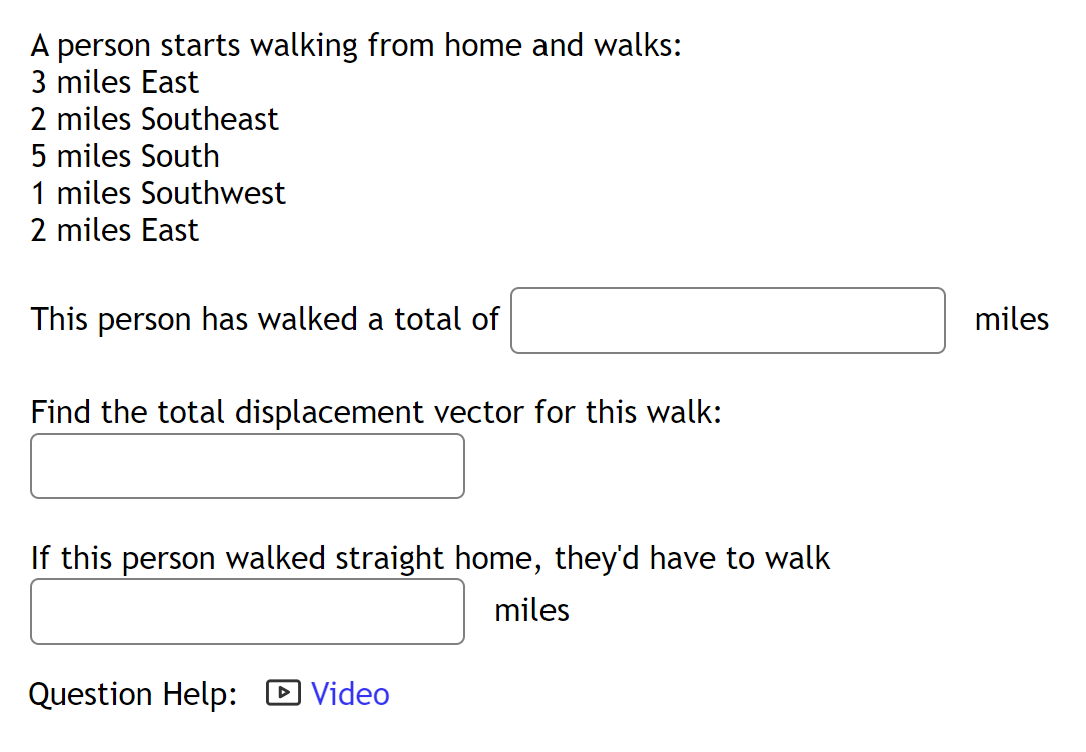Click the 'walked straight home' question text

tap(430, 558)
